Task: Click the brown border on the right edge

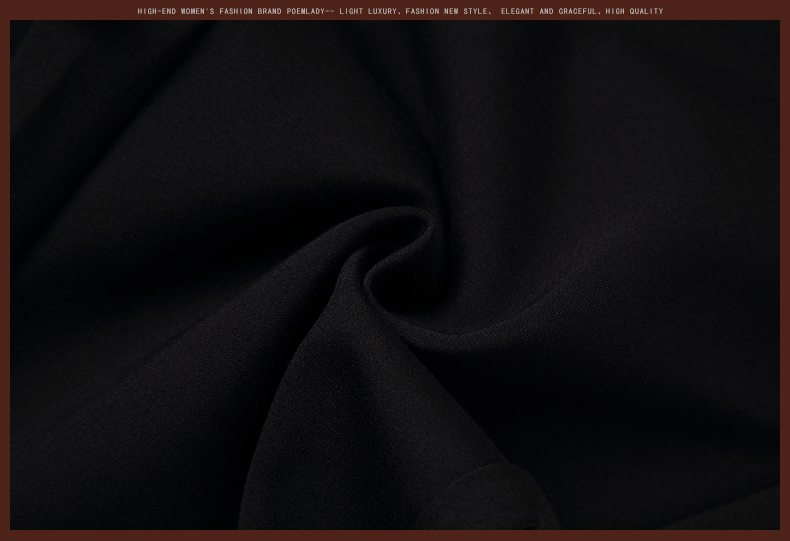Action: pos(784,270)
